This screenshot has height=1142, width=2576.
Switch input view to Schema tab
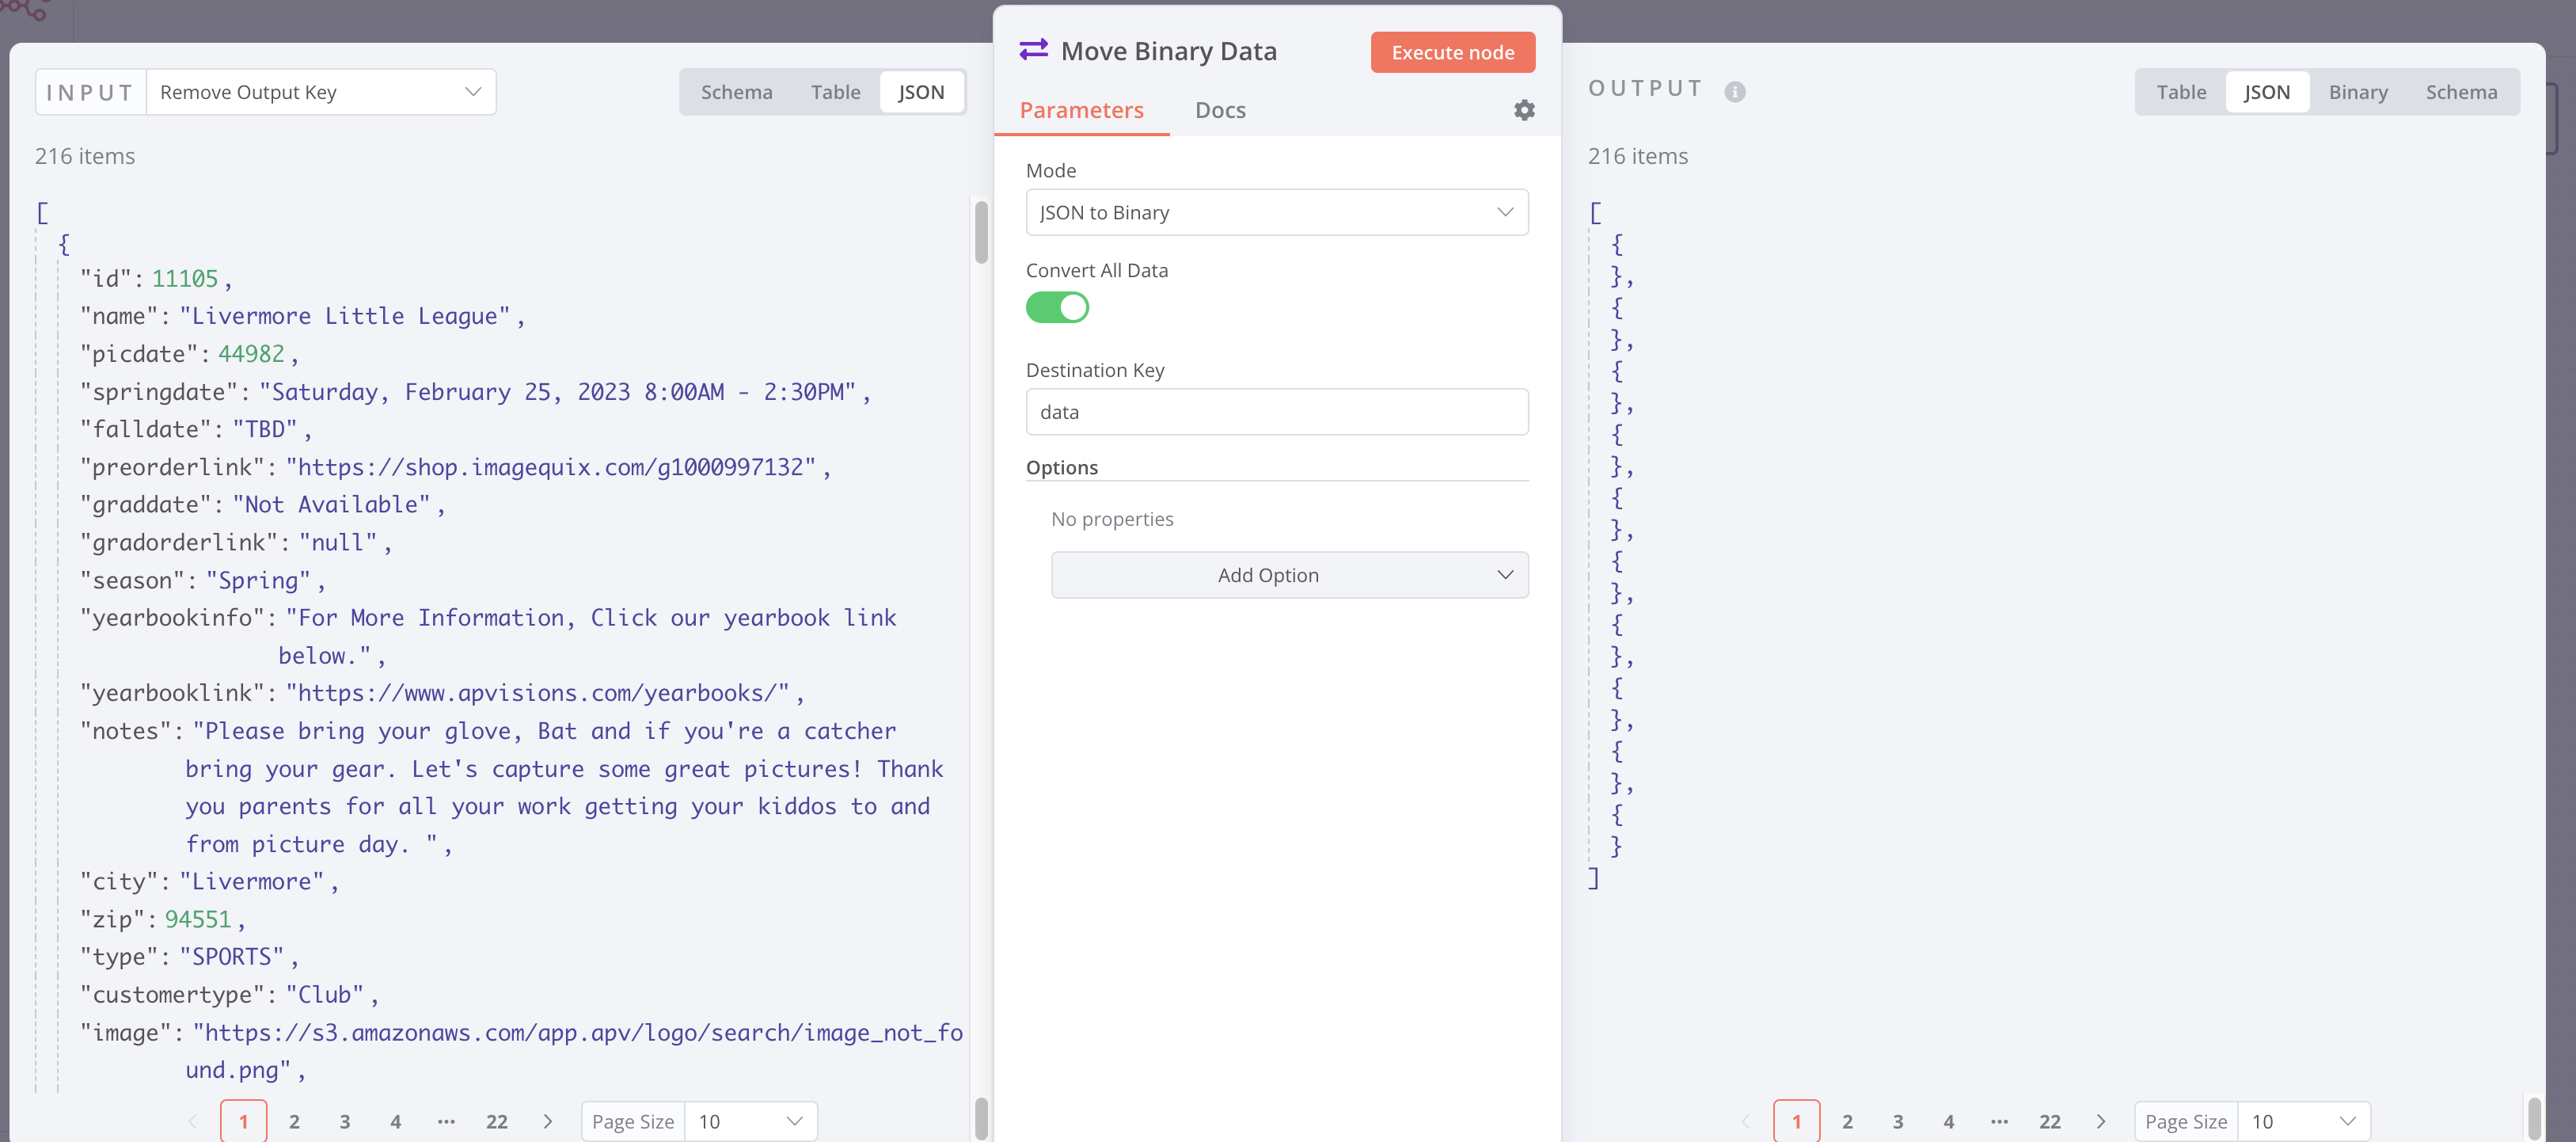pyautogui.click(x=736, y=92)
